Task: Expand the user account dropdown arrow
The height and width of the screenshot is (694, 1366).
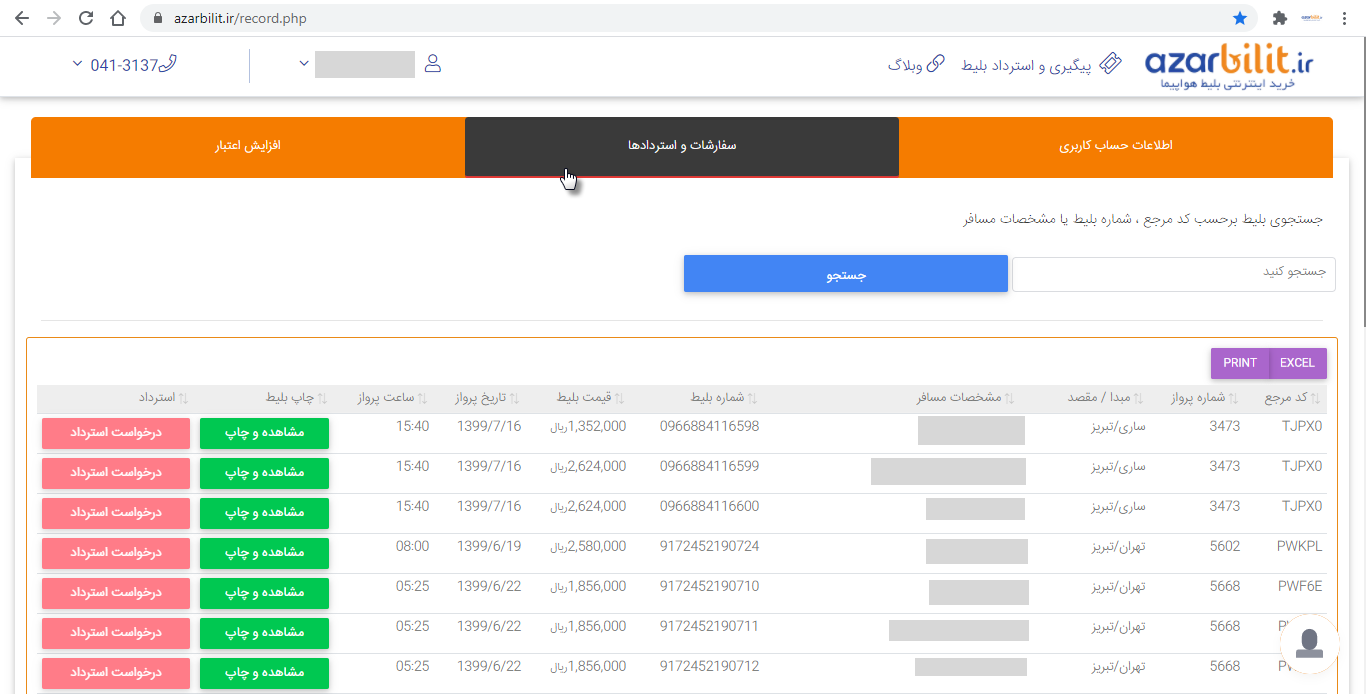Action: pos(304,64)
